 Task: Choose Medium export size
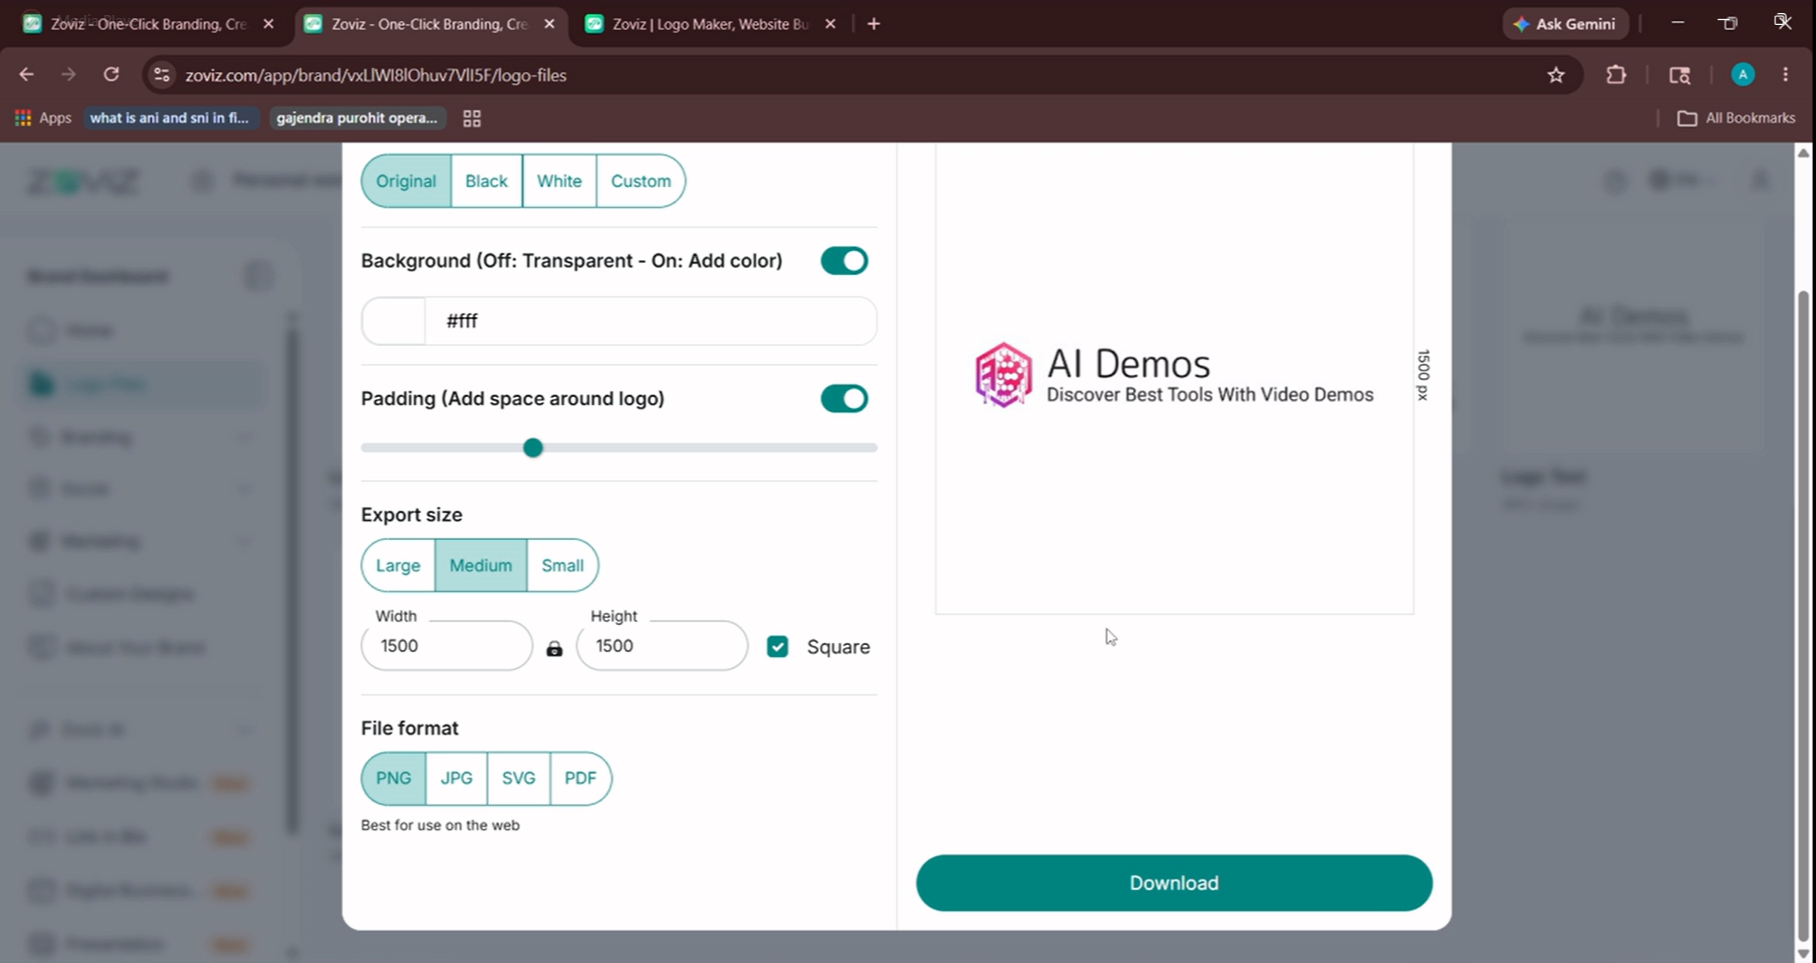pyautogui.click(x=481, y=566)
